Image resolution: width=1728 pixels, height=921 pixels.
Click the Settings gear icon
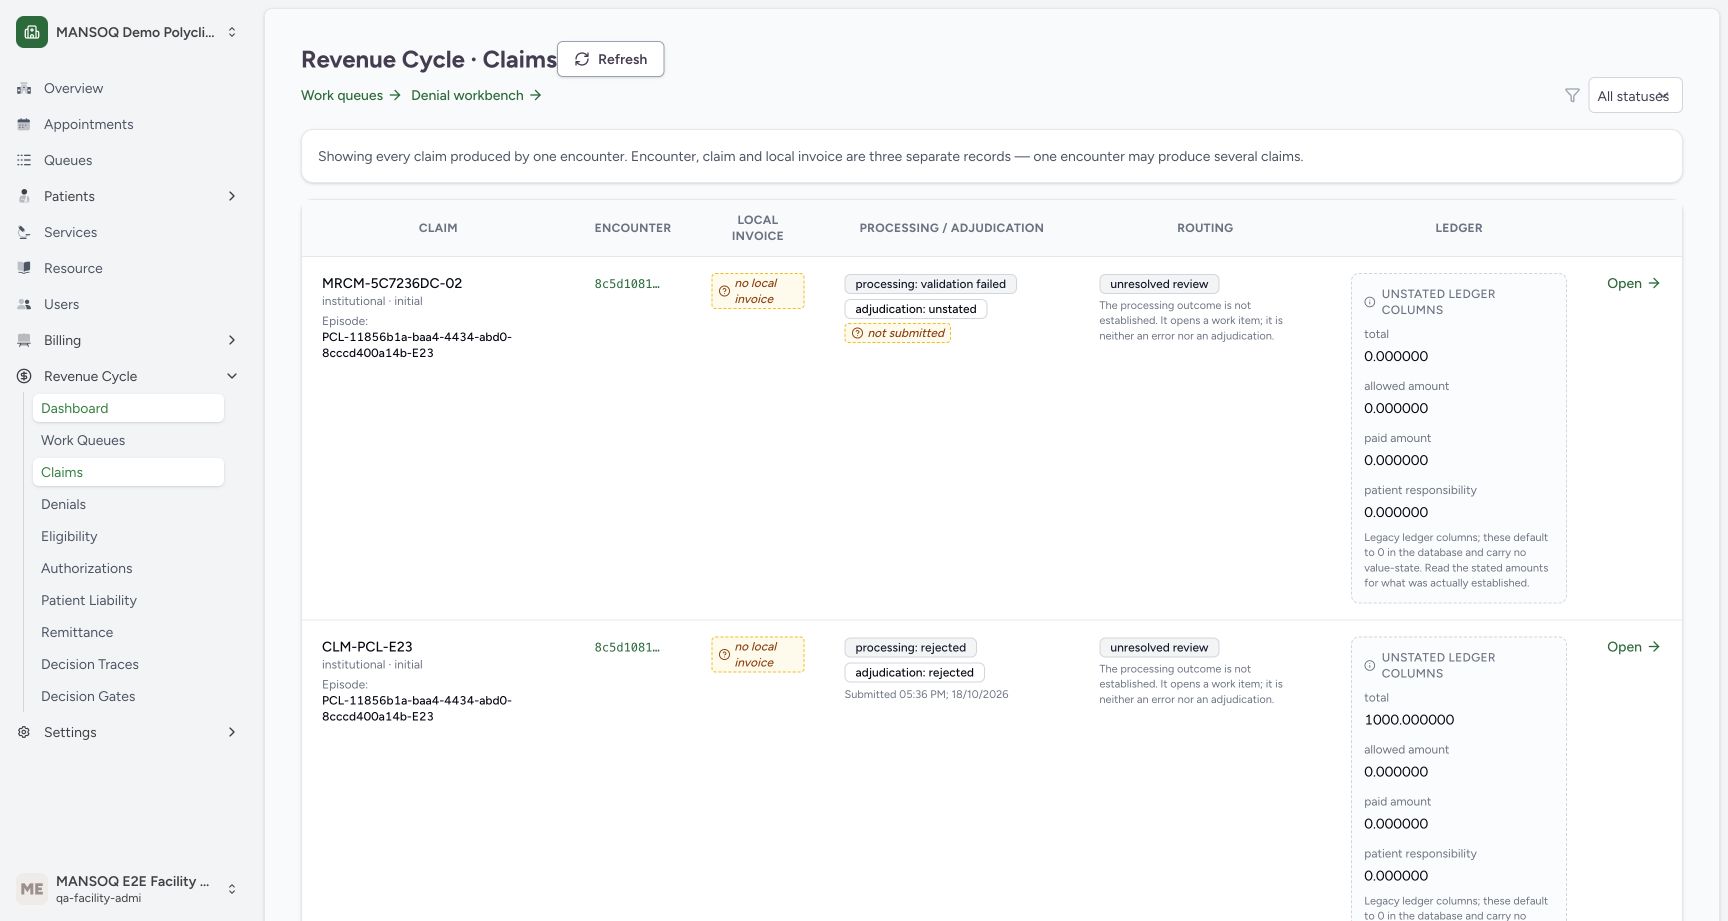[24, 733]
